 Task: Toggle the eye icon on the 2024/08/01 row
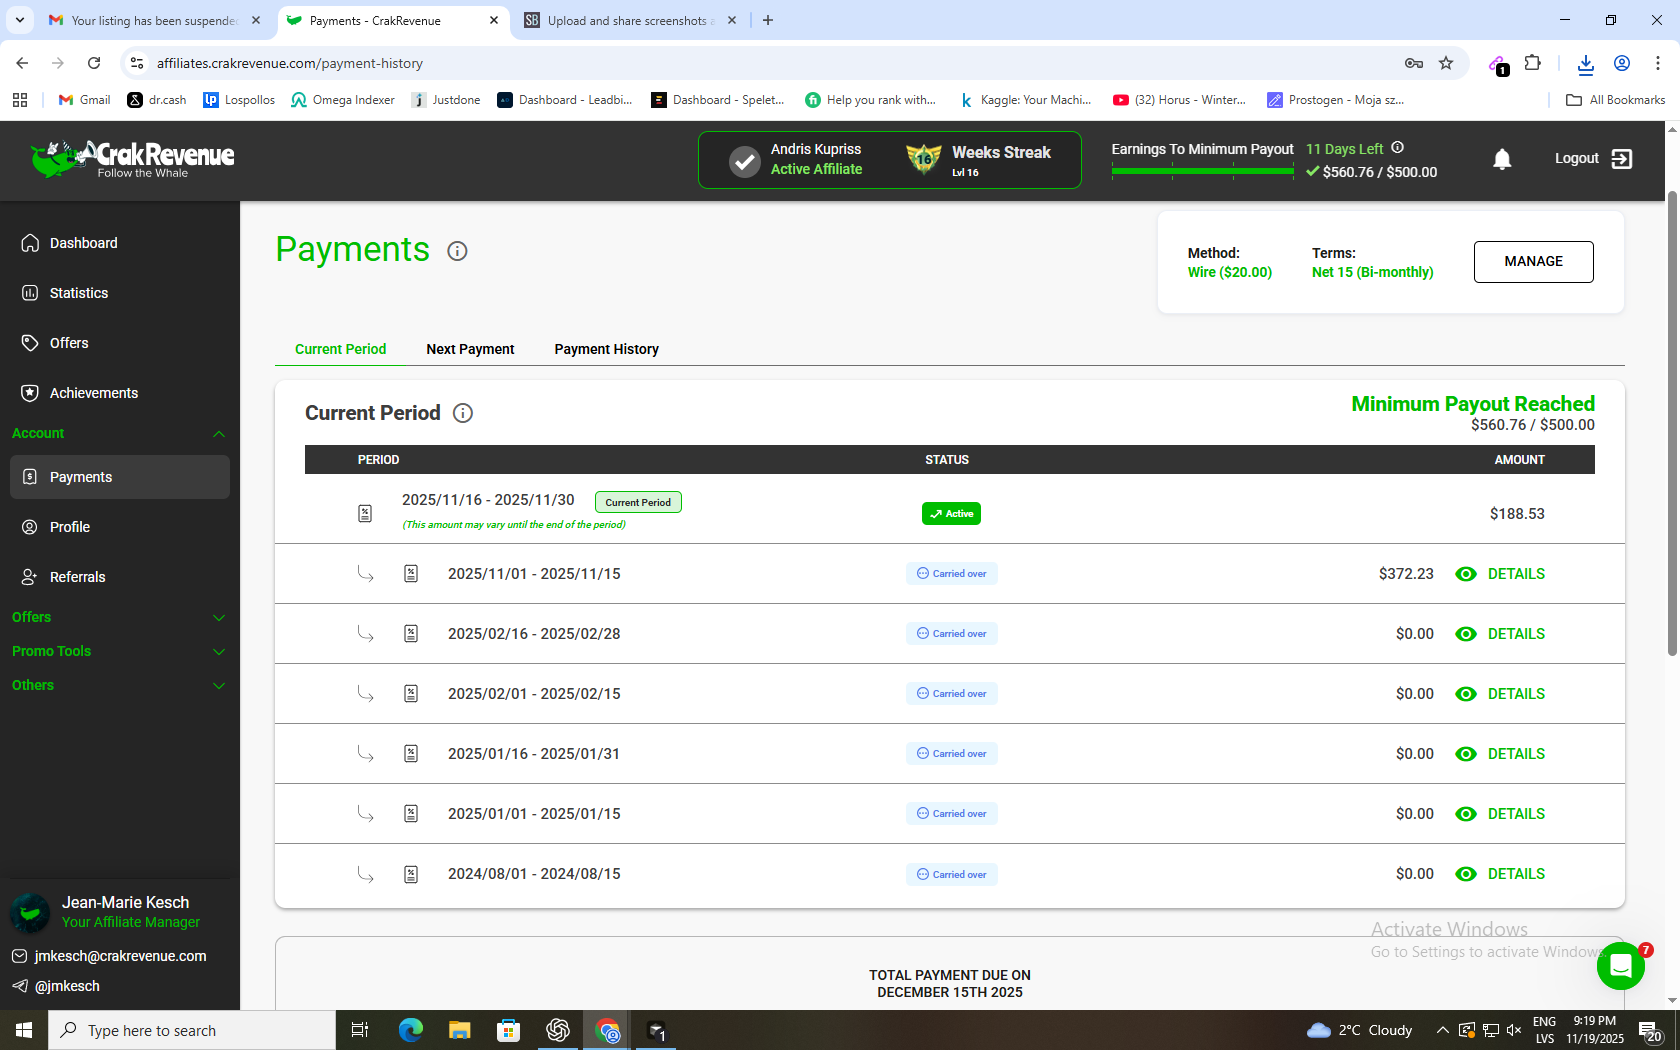point(1466,874)
